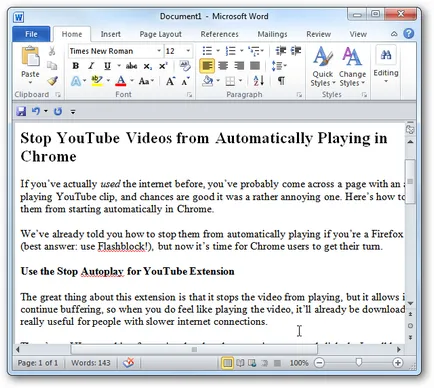
Task: Click the Zoom Out minus button
Action: tap(319, 363)
